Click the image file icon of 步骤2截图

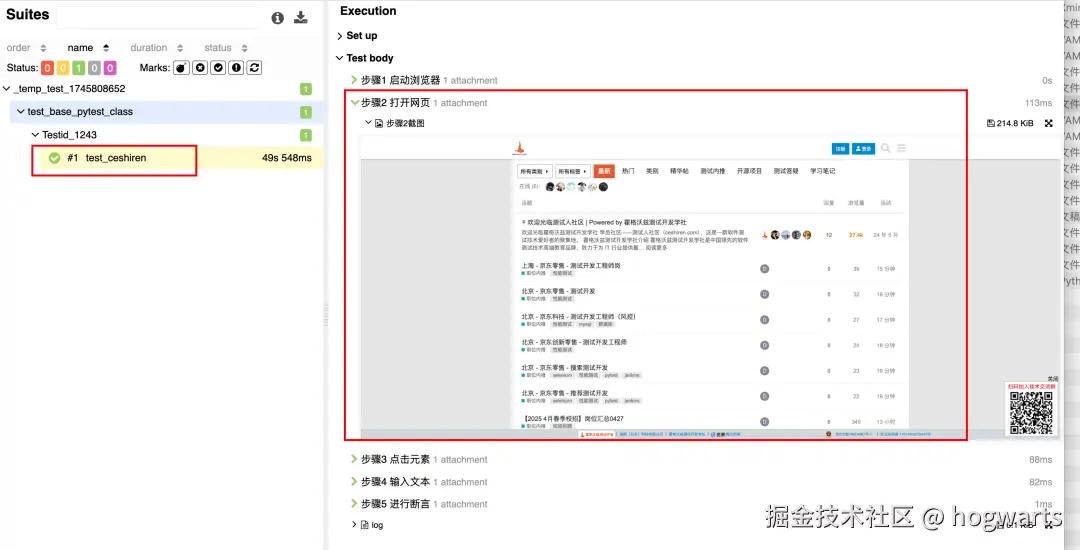click(x=379, y=123)
